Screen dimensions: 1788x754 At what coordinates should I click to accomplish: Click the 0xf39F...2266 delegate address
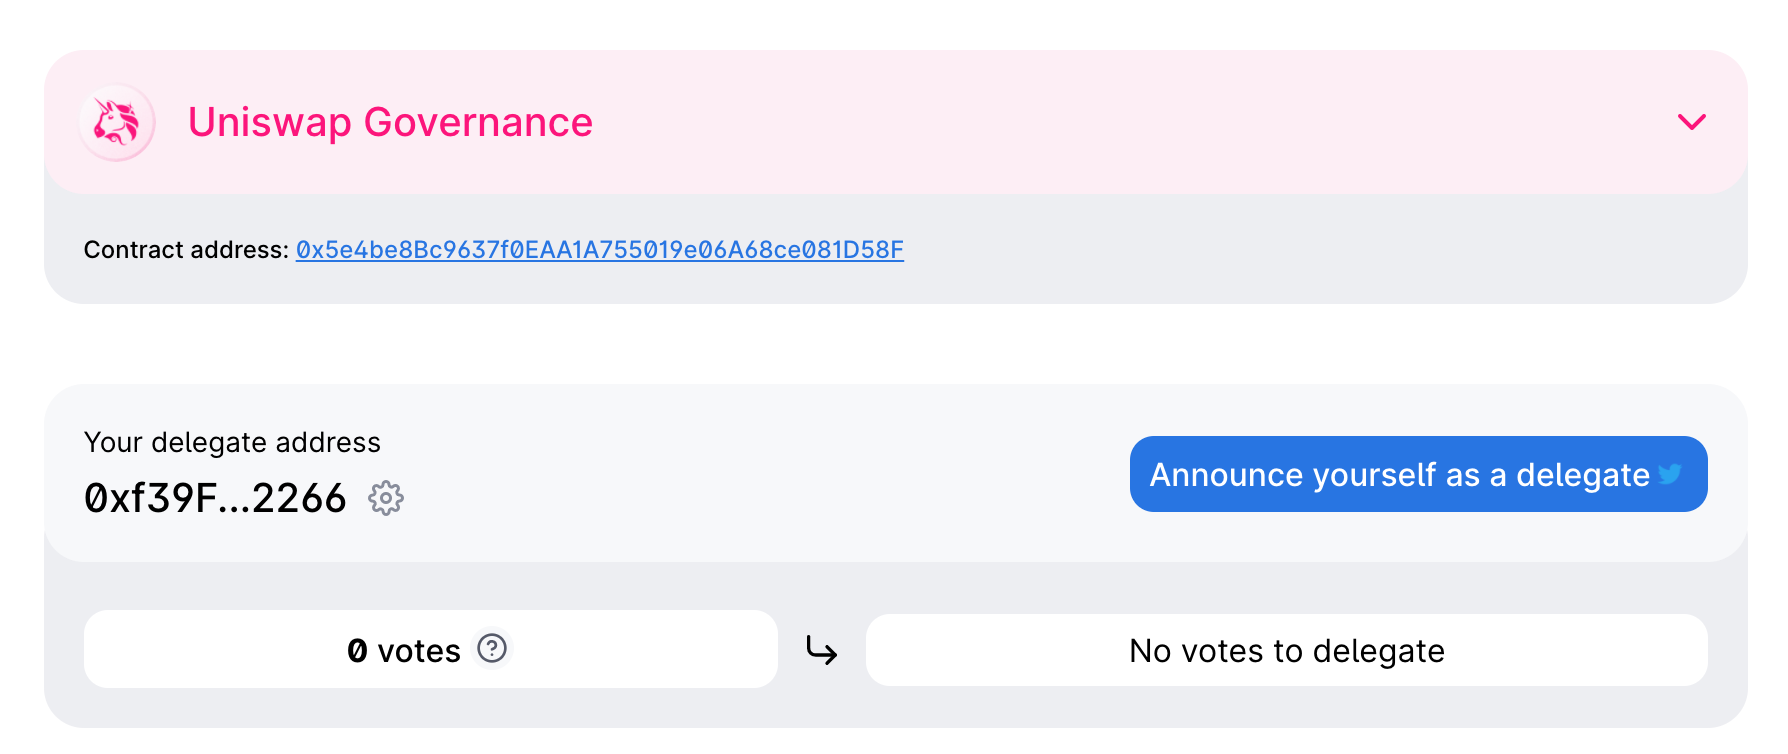215,498
